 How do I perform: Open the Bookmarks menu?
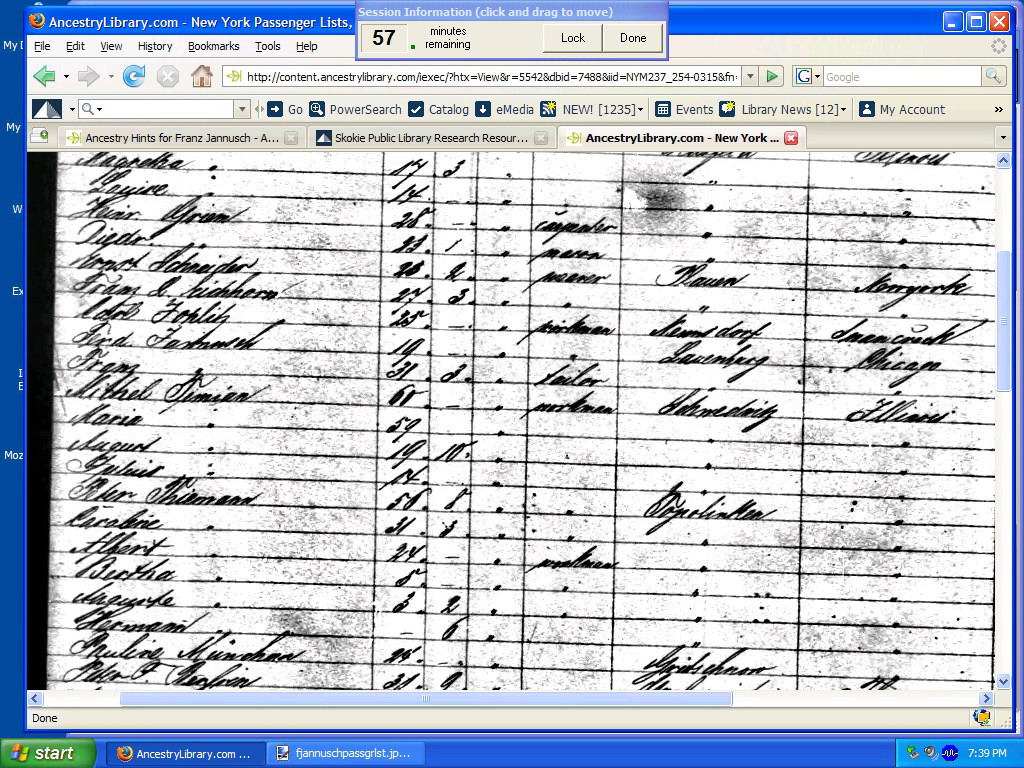(213, 46)
